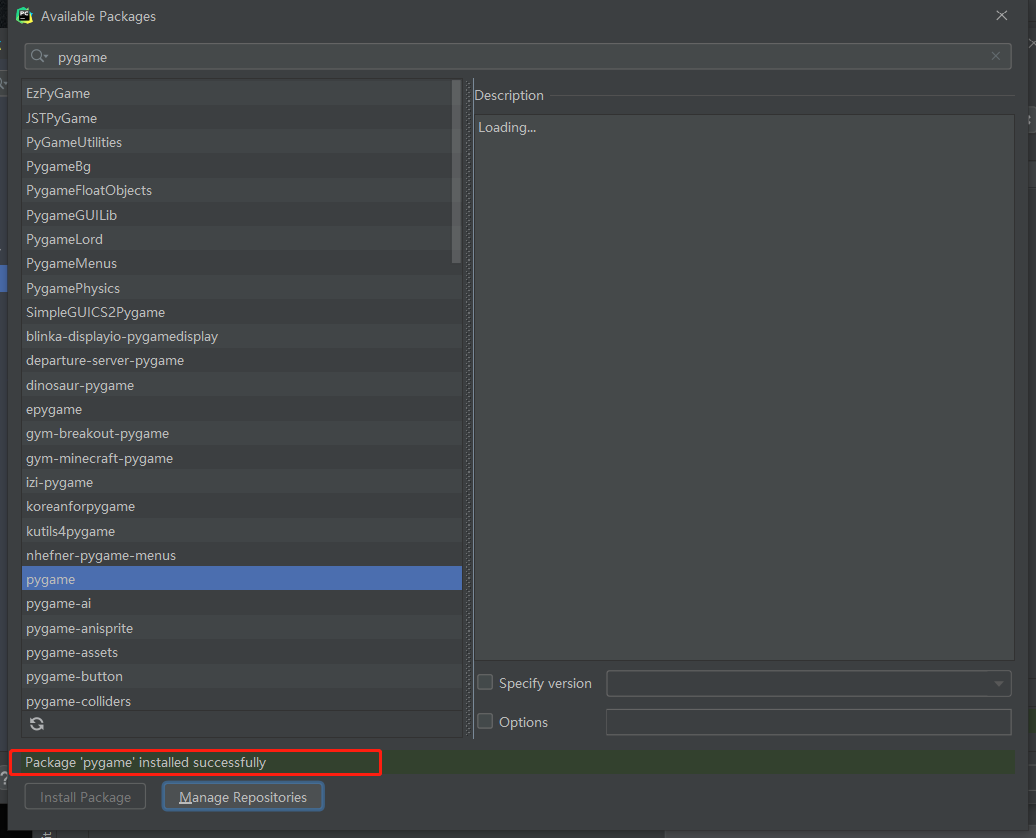Select SimpleGUICS2Pygame package

(242, 312)
